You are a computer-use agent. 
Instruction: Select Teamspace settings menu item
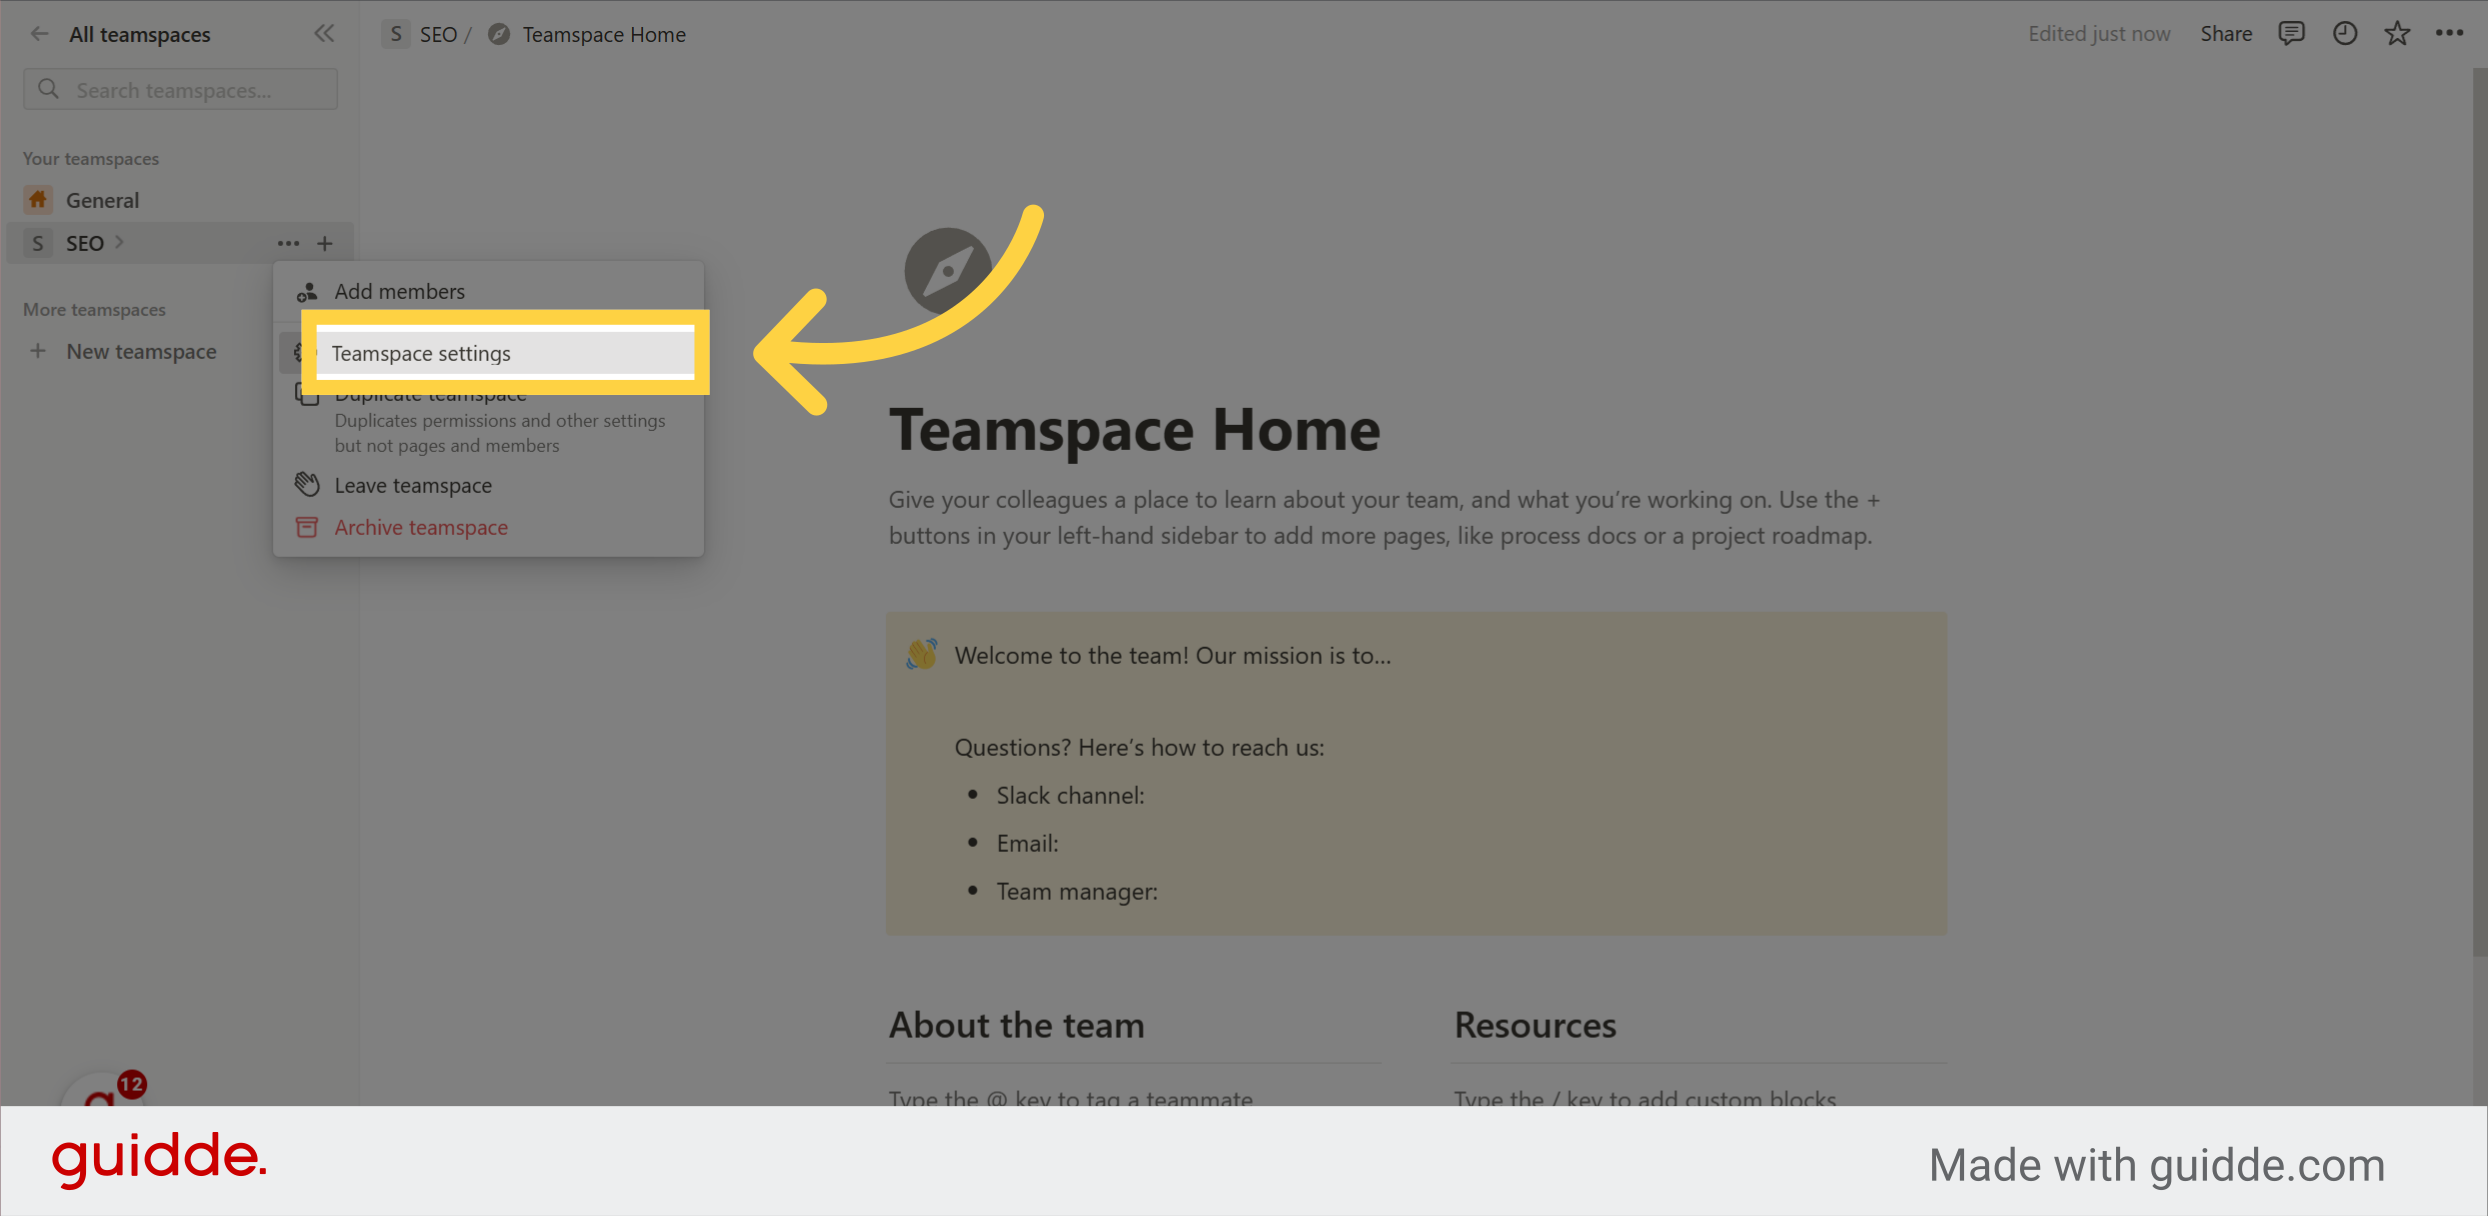[x=422, y=353]
